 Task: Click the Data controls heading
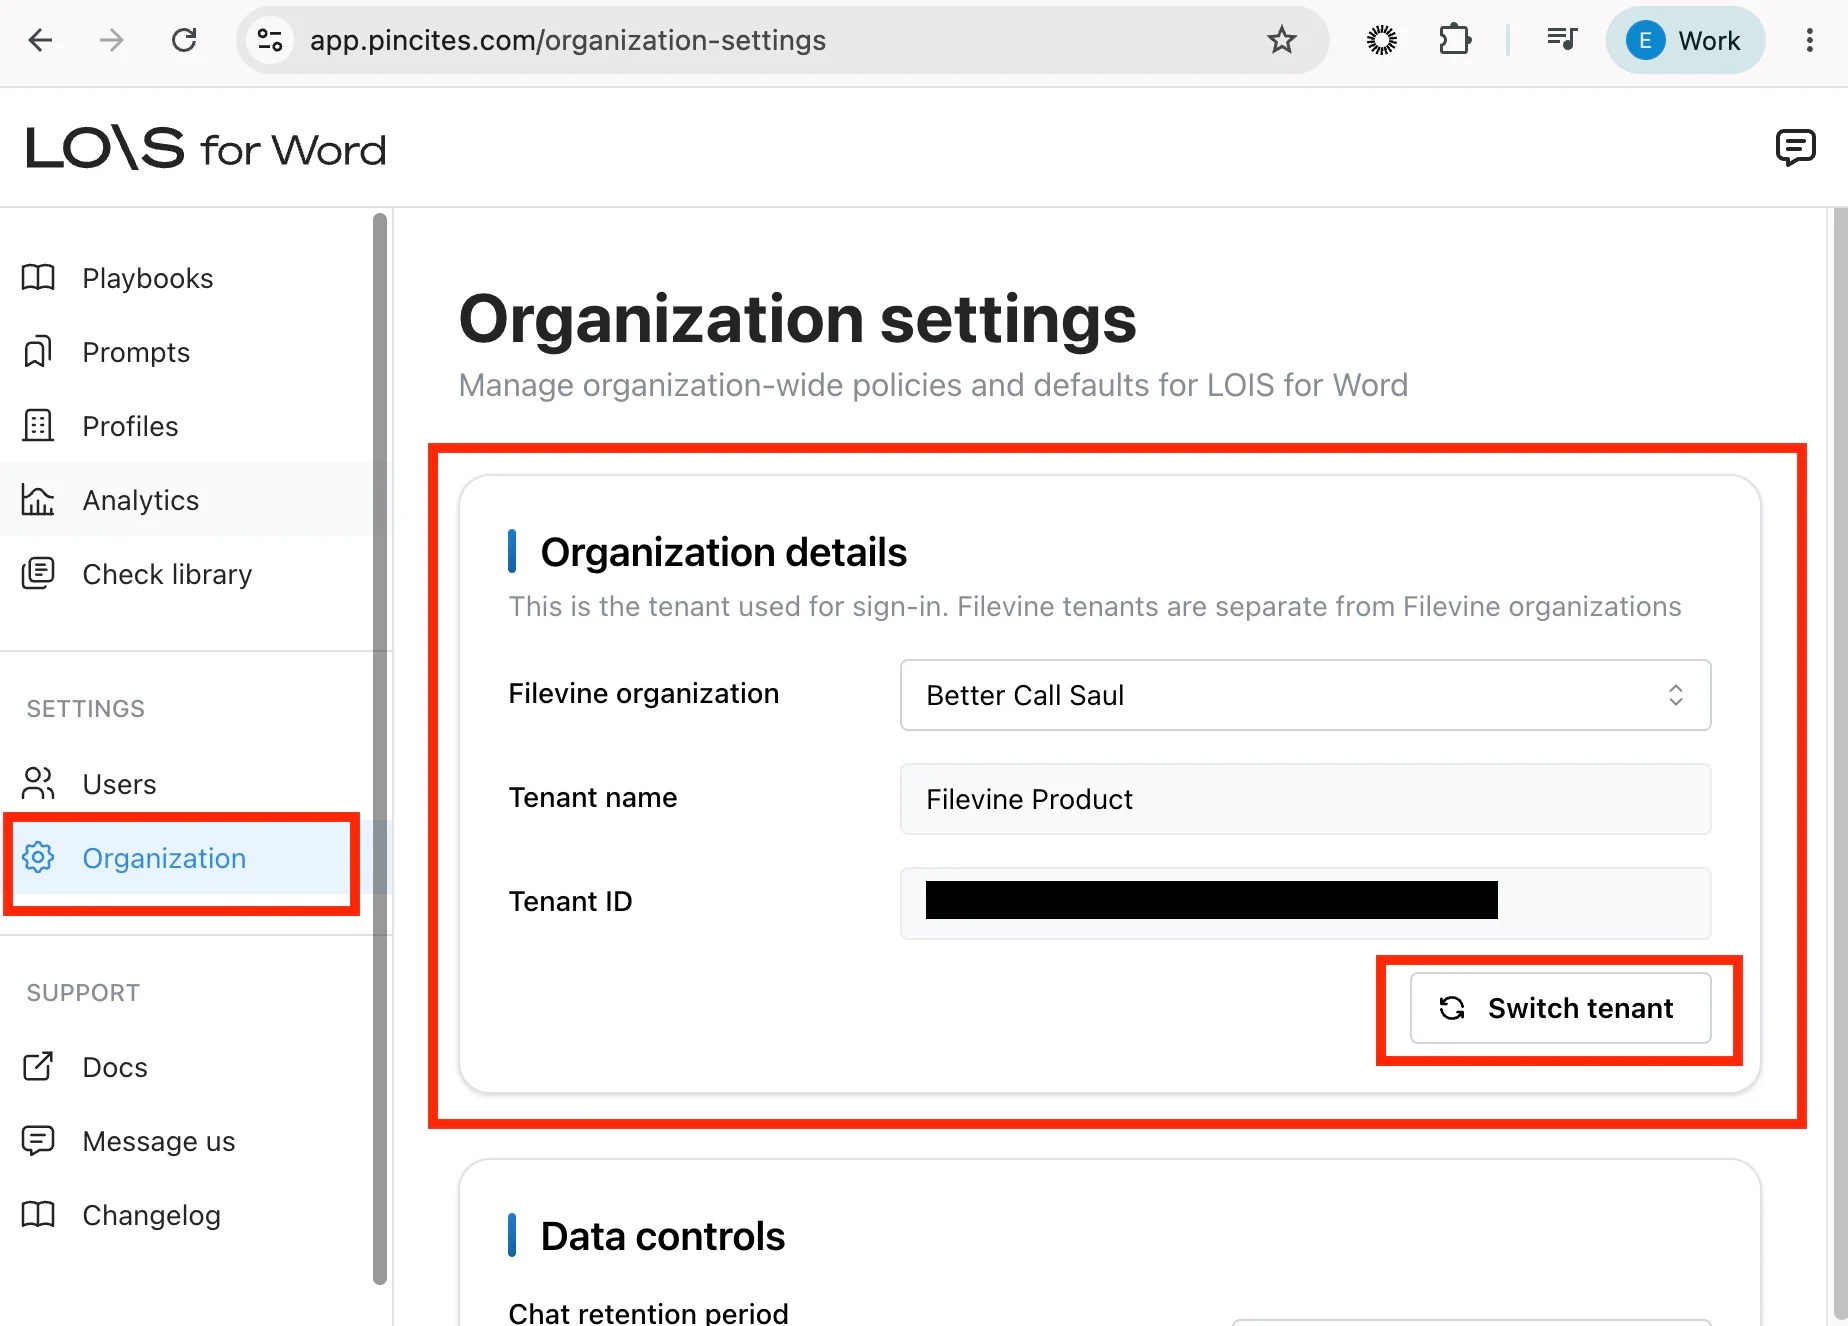pos(663,1236)
